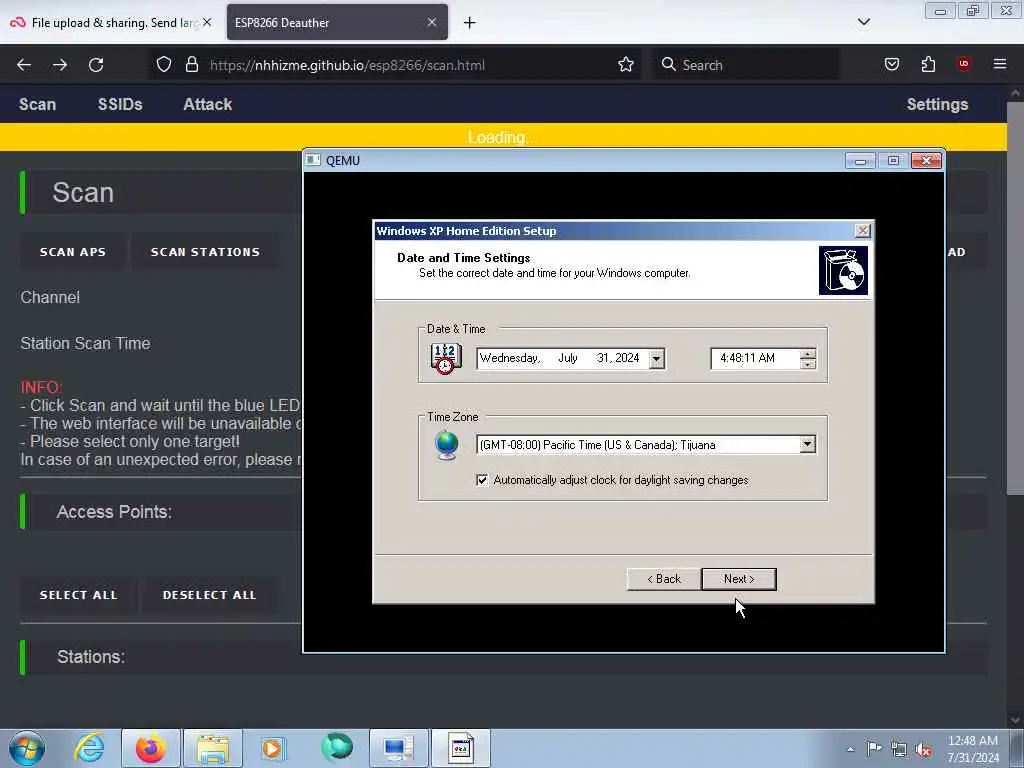Click the DESELECT ALL button

209,595
